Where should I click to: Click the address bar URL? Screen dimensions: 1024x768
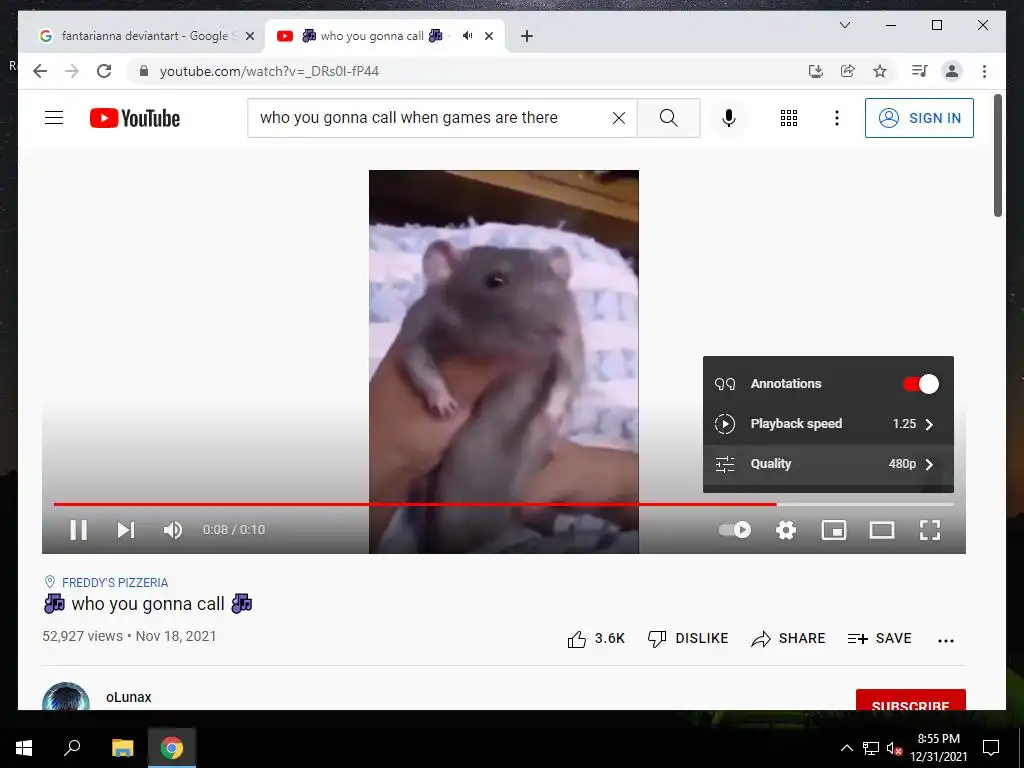[269, 71]
